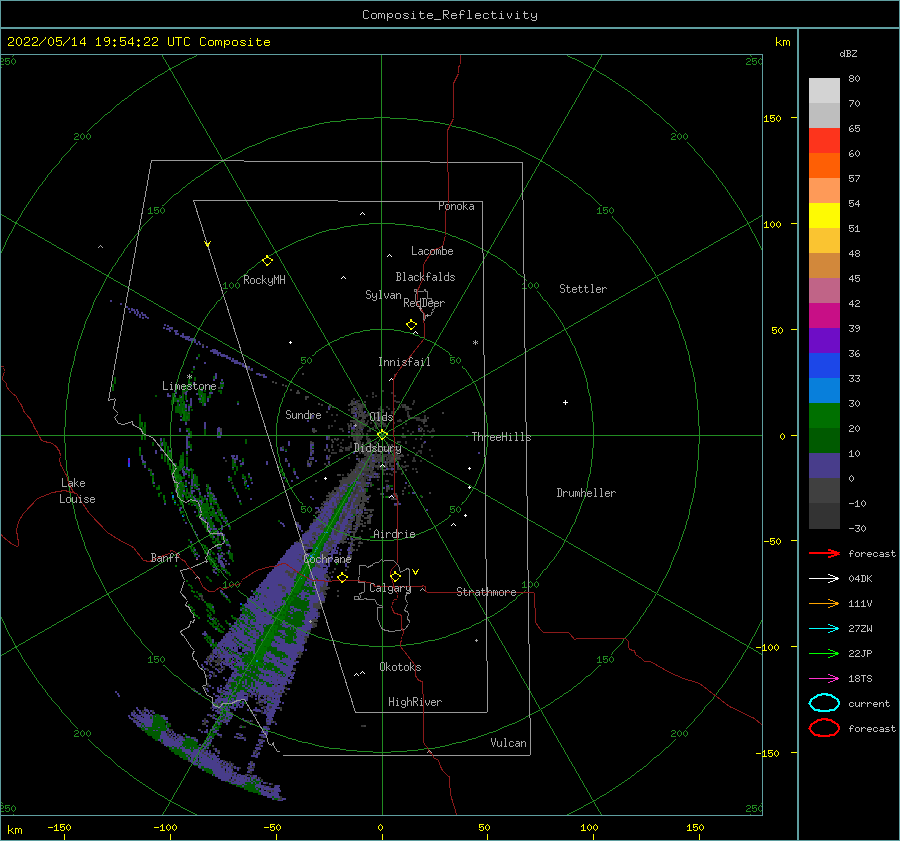Click the 'Lacombe' city label
The image size is (900, 841).
tap(432, 251)
